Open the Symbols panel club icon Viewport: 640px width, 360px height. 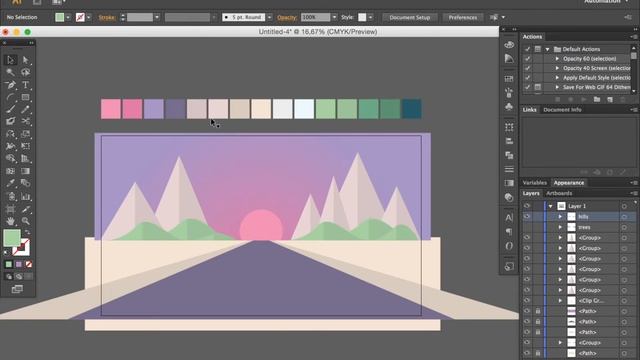[509, 107]
